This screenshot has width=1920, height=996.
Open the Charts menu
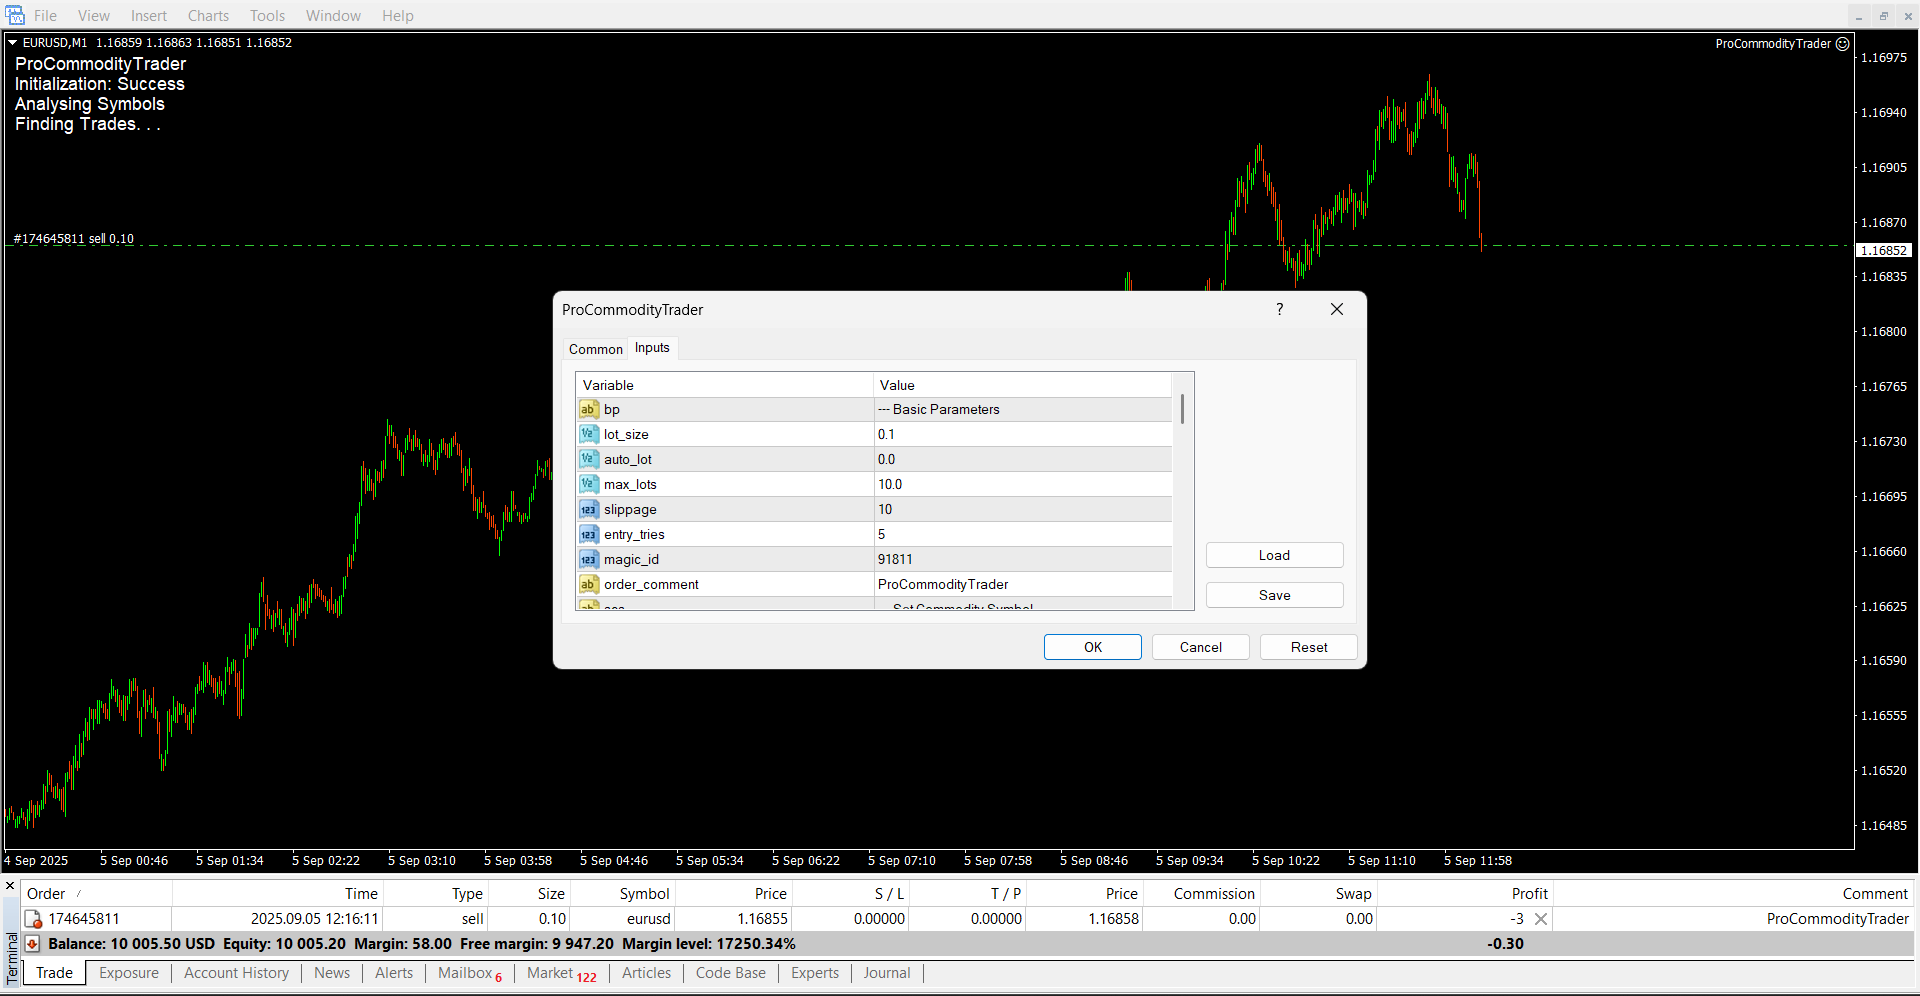point(208,16)
